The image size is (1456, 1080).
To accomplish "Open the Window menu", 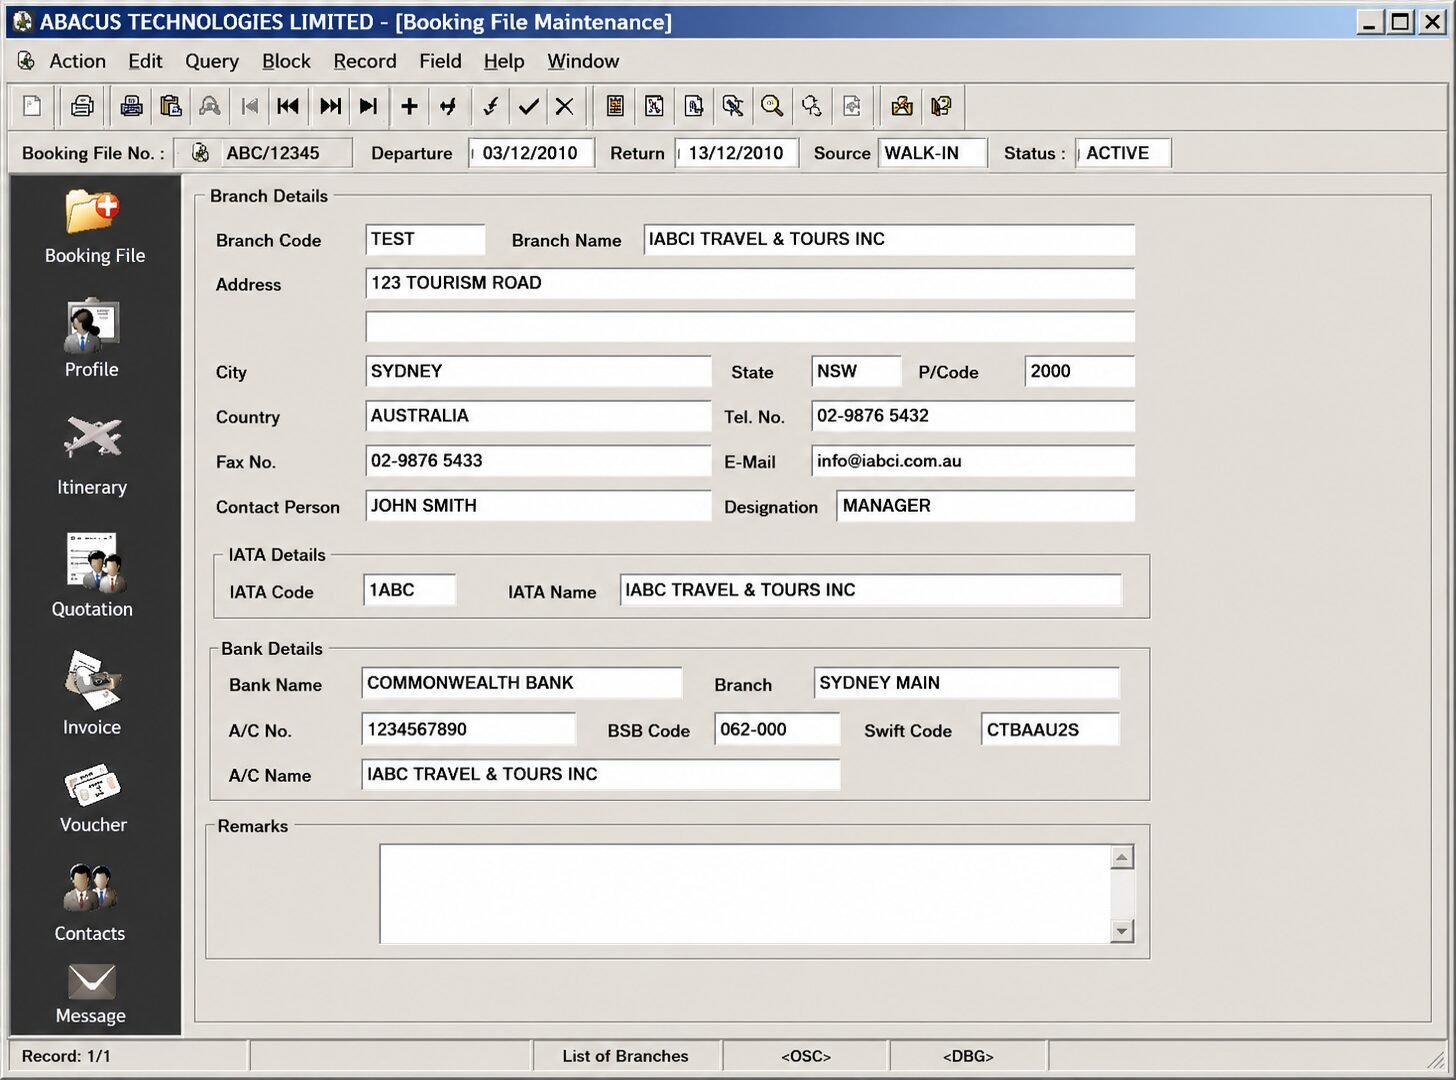I will point(583,61).
